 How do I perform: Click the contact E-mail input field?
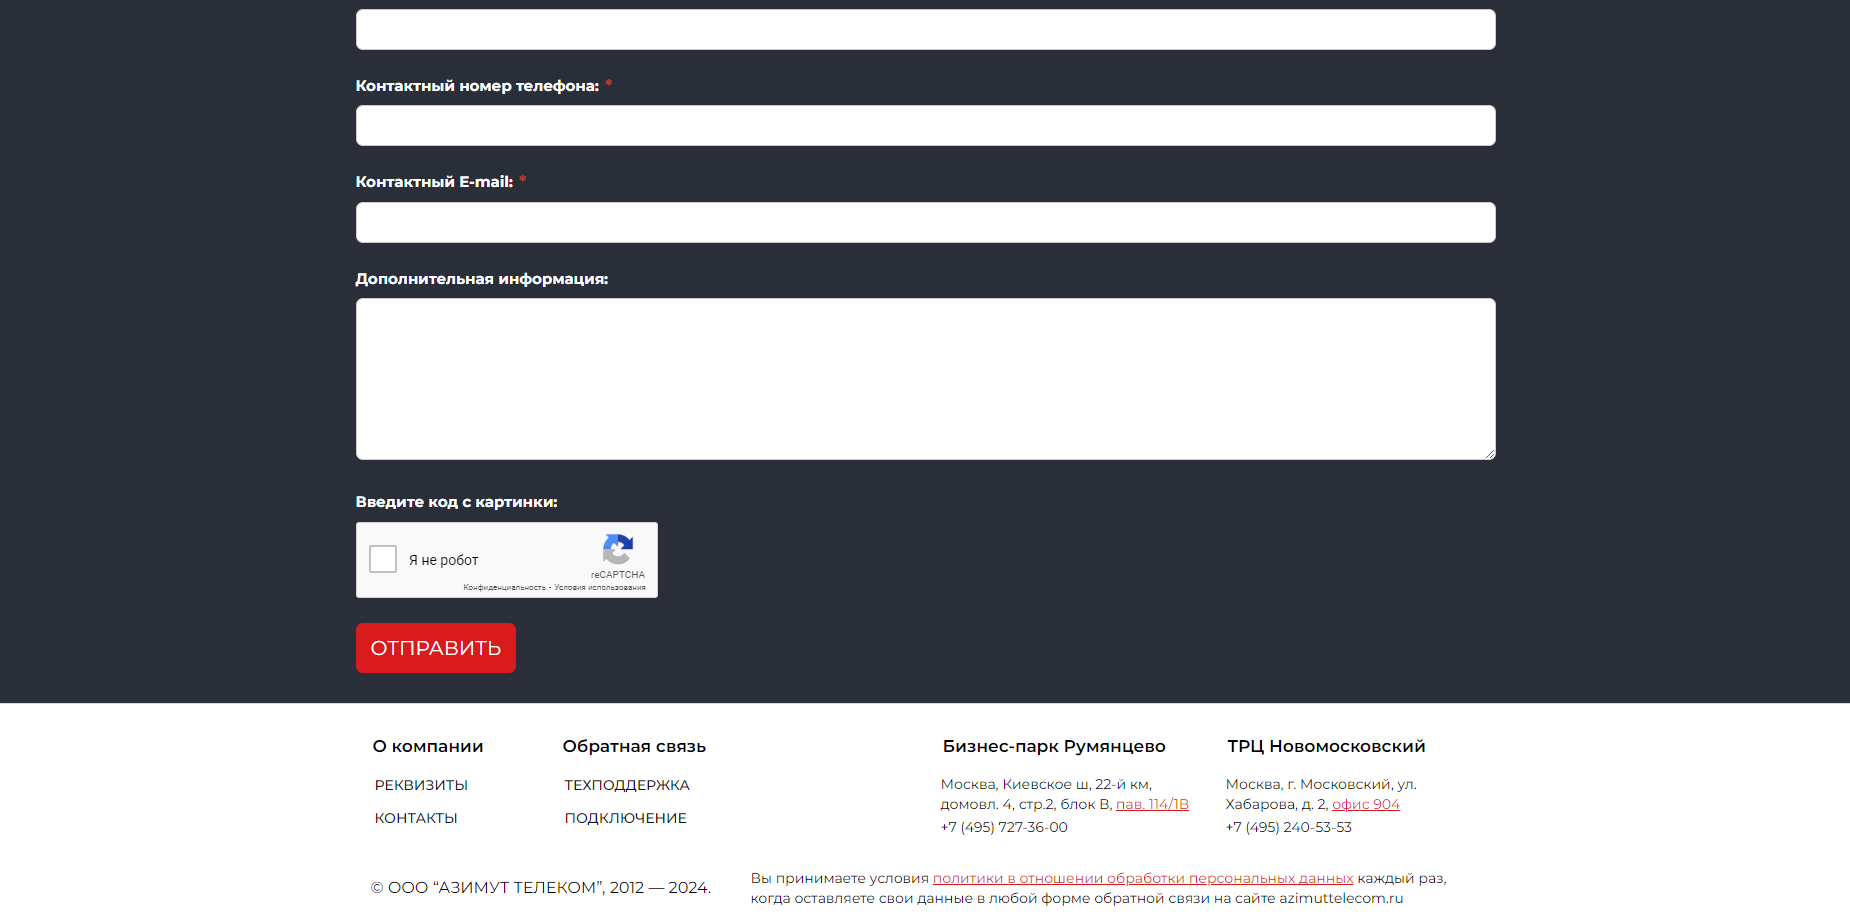coord(925,222)
